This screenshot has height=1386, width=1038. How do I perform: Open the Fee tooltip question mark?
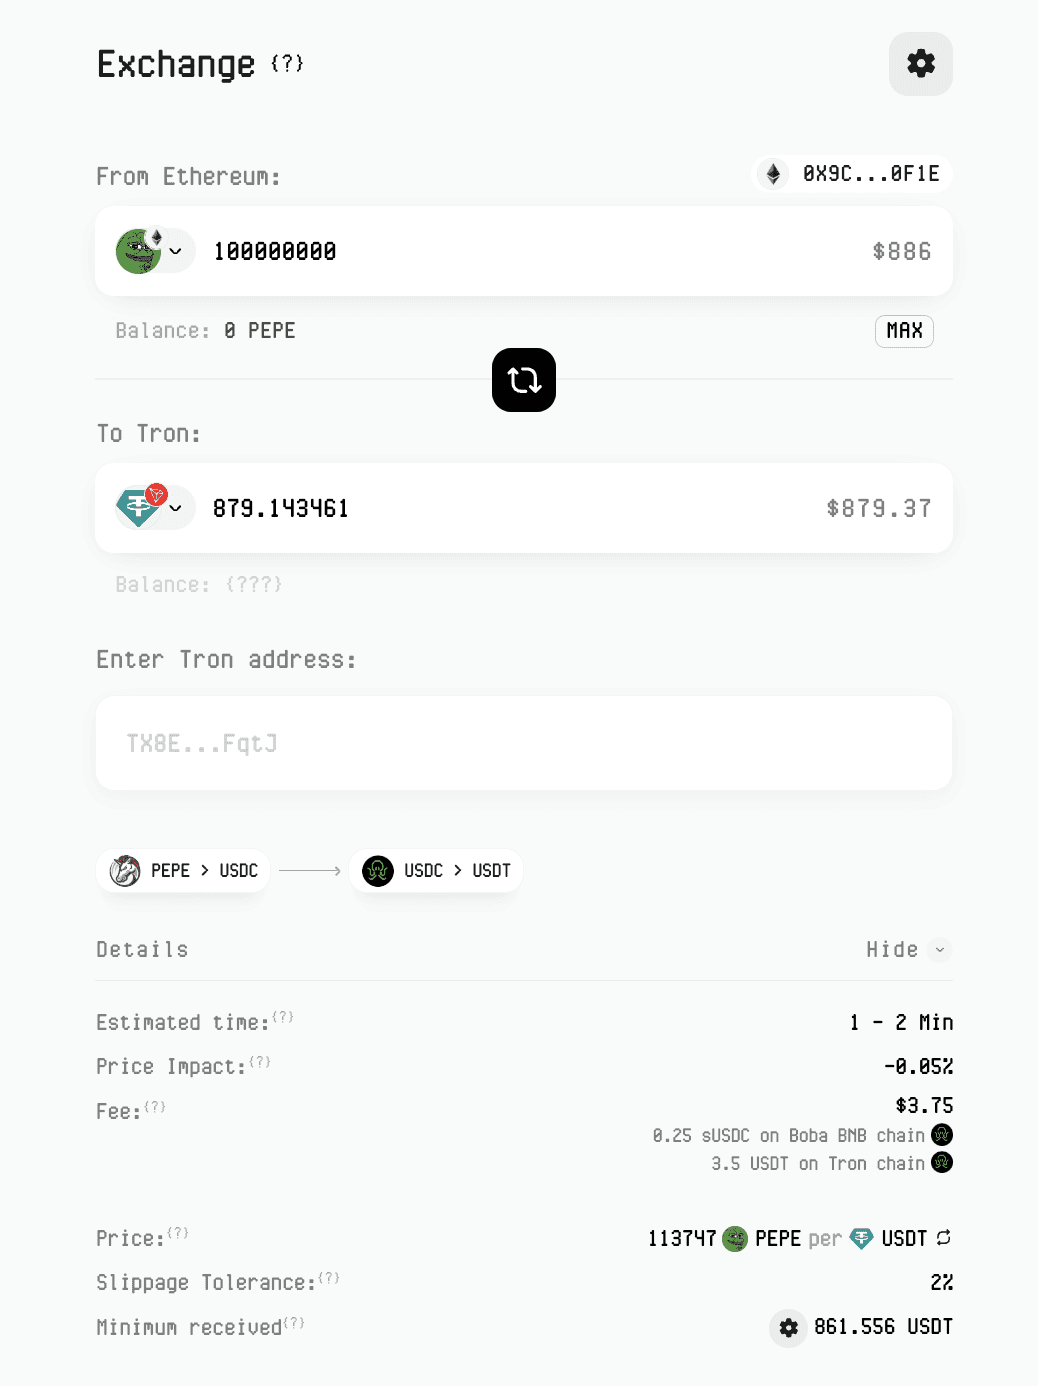point(155,1105)
